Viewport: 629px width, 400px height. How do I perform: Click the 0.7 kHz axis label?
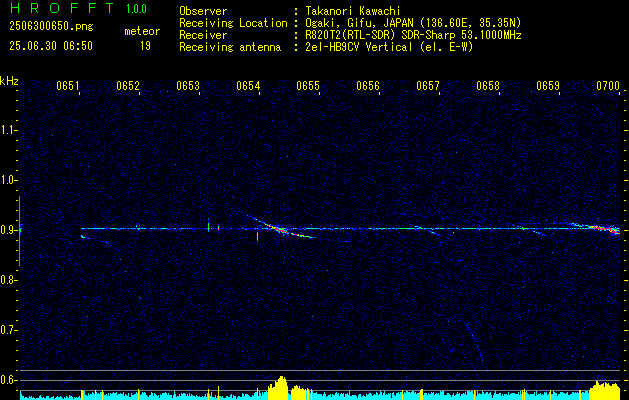click(7, 330)
